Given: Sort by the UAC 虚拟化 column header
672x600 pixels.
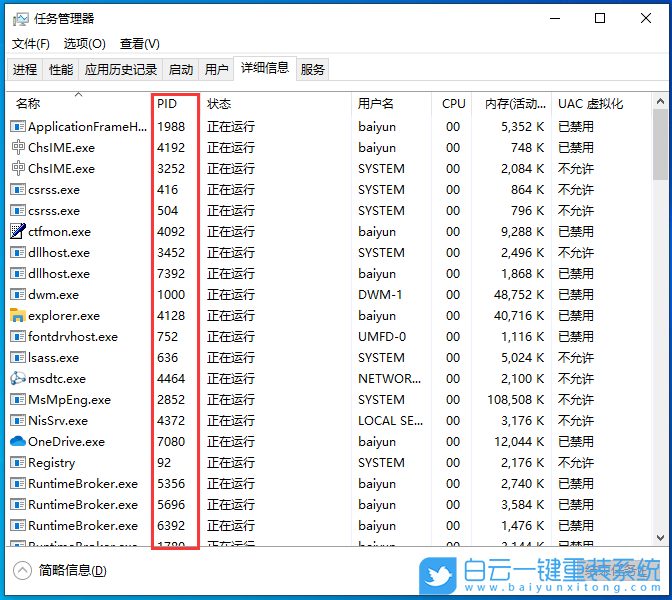Looking at the screenshot, I should [x=602, y=103].
